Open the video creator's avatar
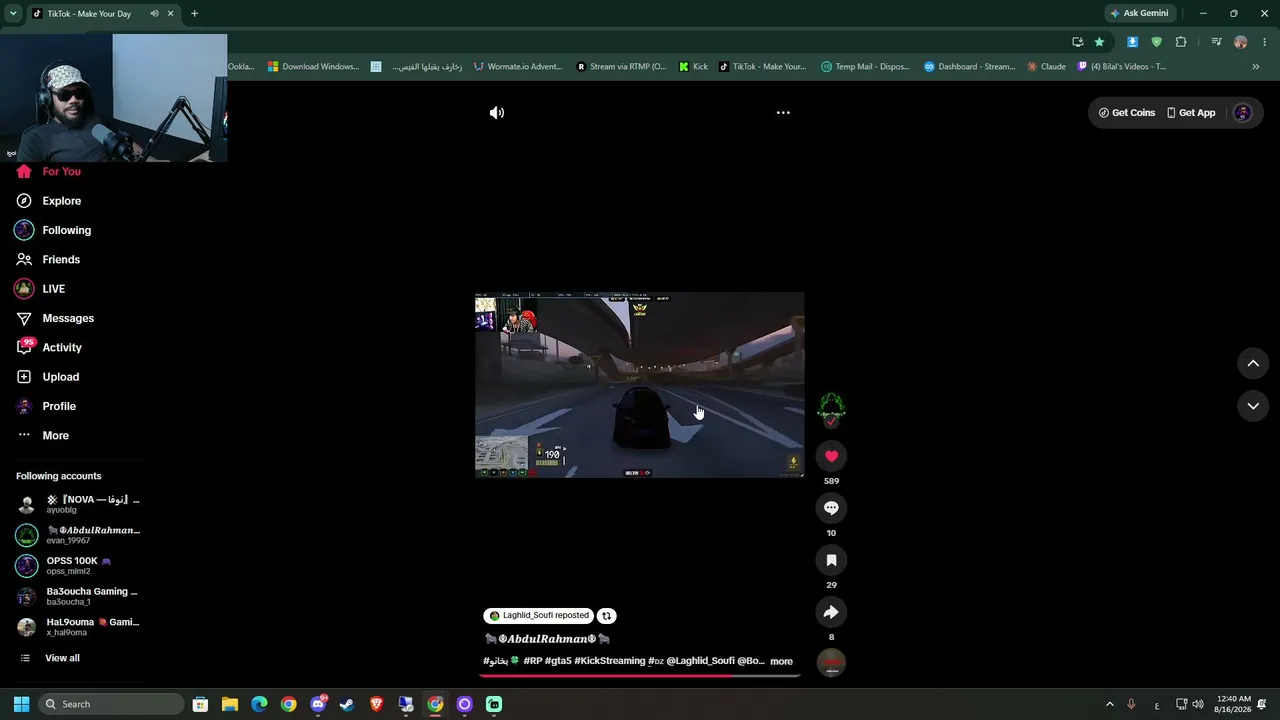The width and height of the screenshot is (1280, 720). point(831,406)
